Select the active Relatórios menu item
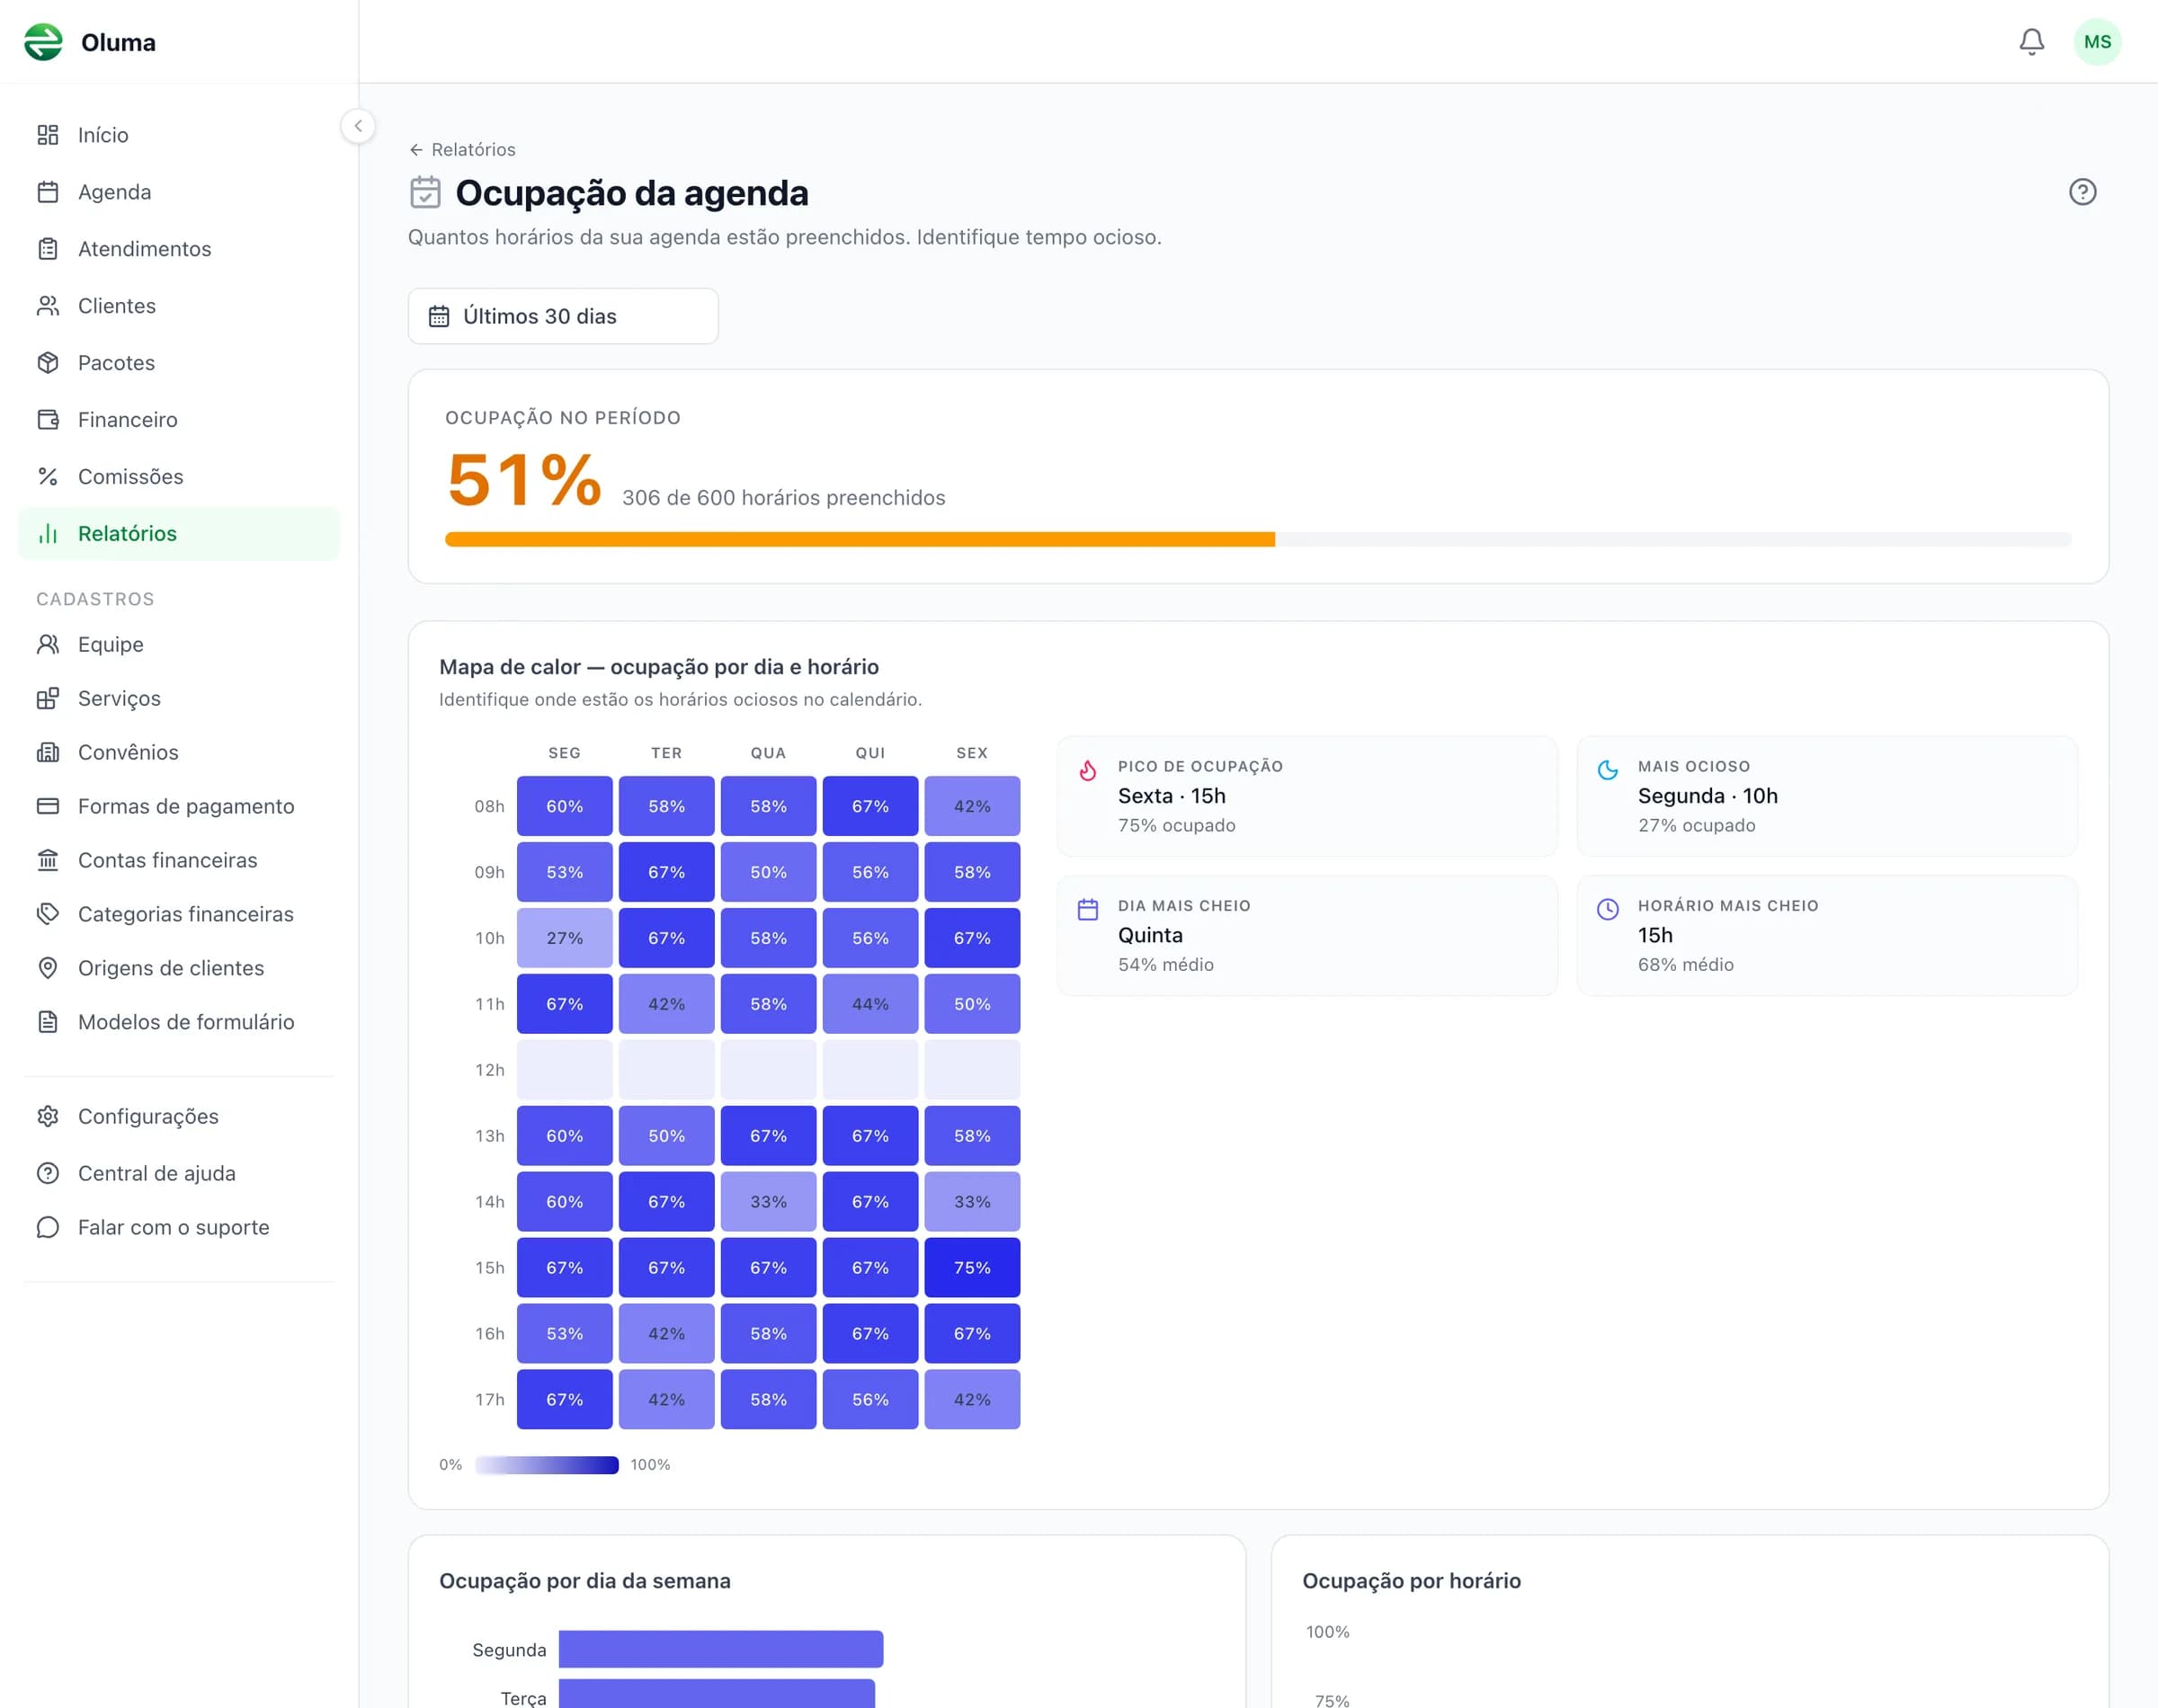Screen dimensions: 2158x1708 click(x=179, y=534)
